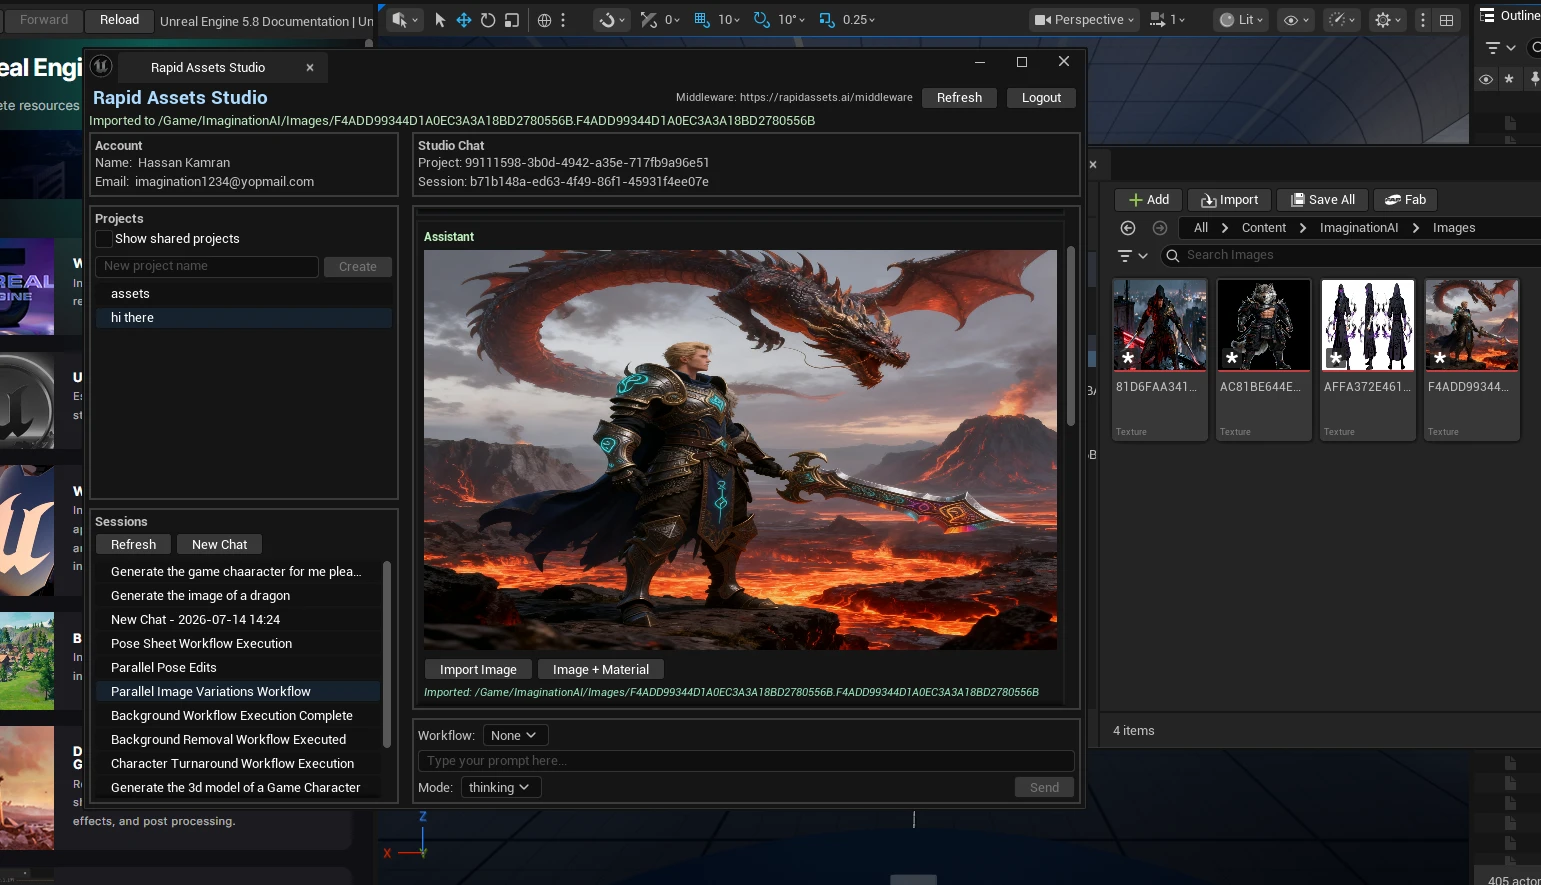Select the 'assets' project
Screen dimensions: 1541x885
click(244, 294)
